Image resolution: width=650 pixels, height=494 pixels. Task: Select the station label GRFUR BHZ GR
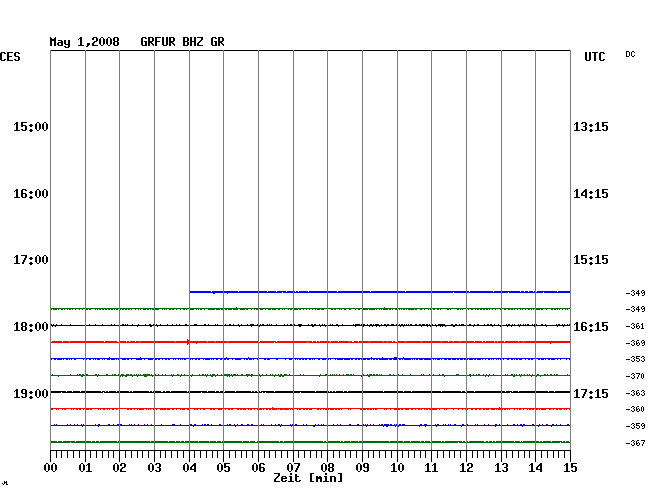coord(182,42)
